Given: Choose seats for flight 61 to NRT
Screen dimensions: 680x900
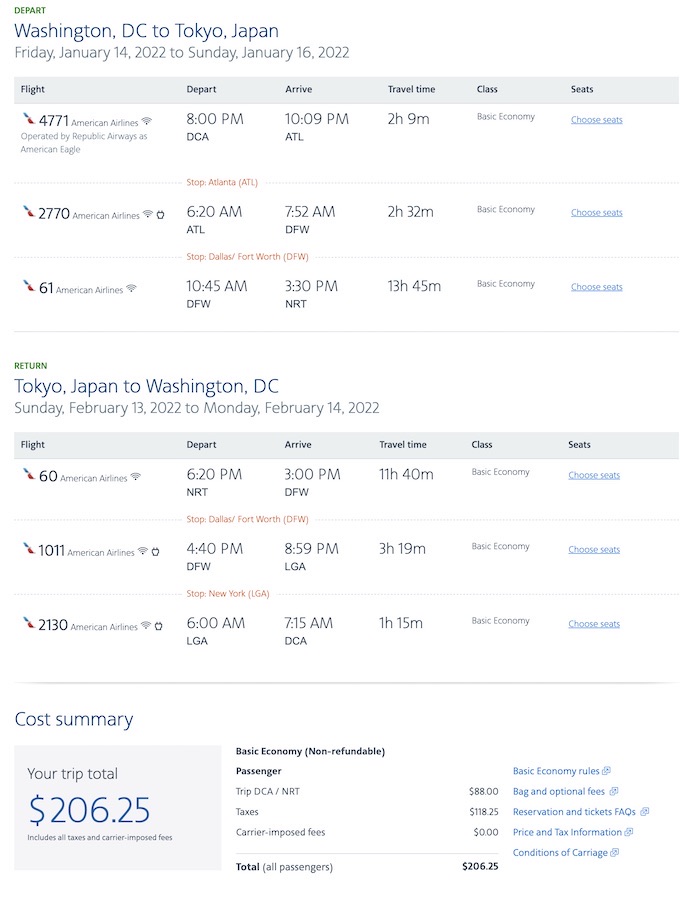Looking at the screenshot, I should click(597, 287).
